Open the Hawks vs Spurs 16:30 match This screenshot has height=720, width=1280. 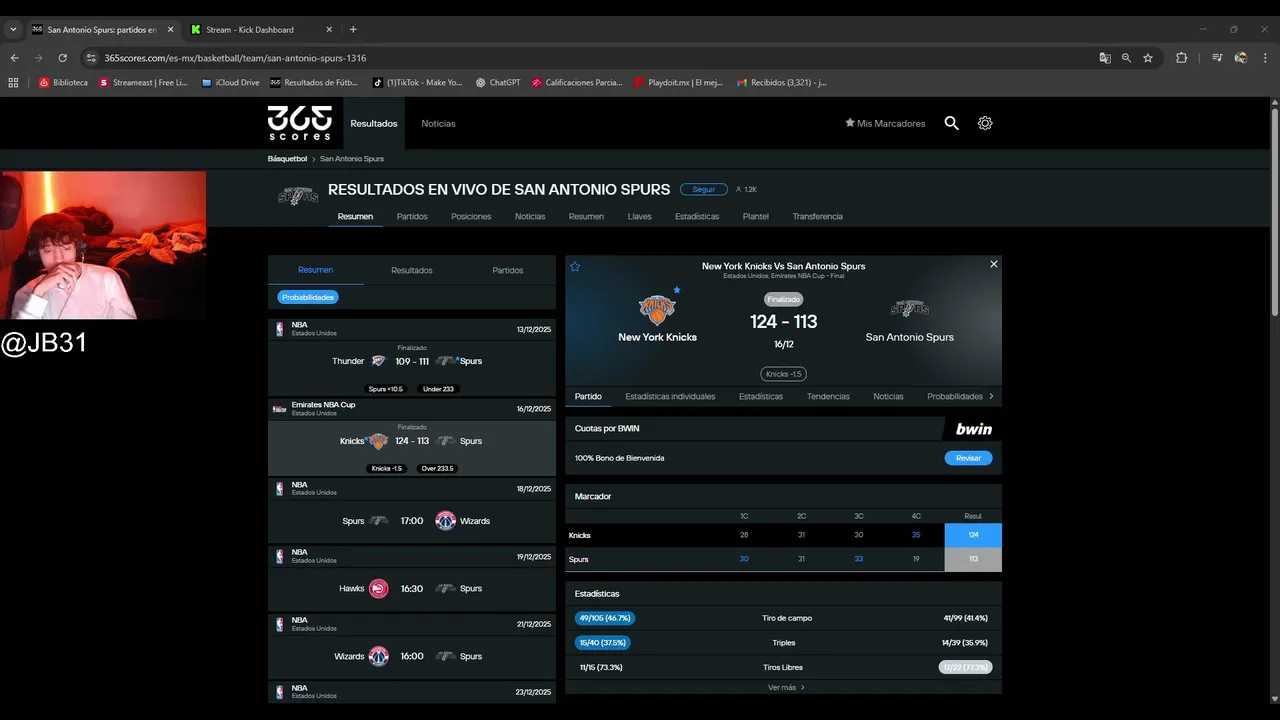[x=411, y=589]
